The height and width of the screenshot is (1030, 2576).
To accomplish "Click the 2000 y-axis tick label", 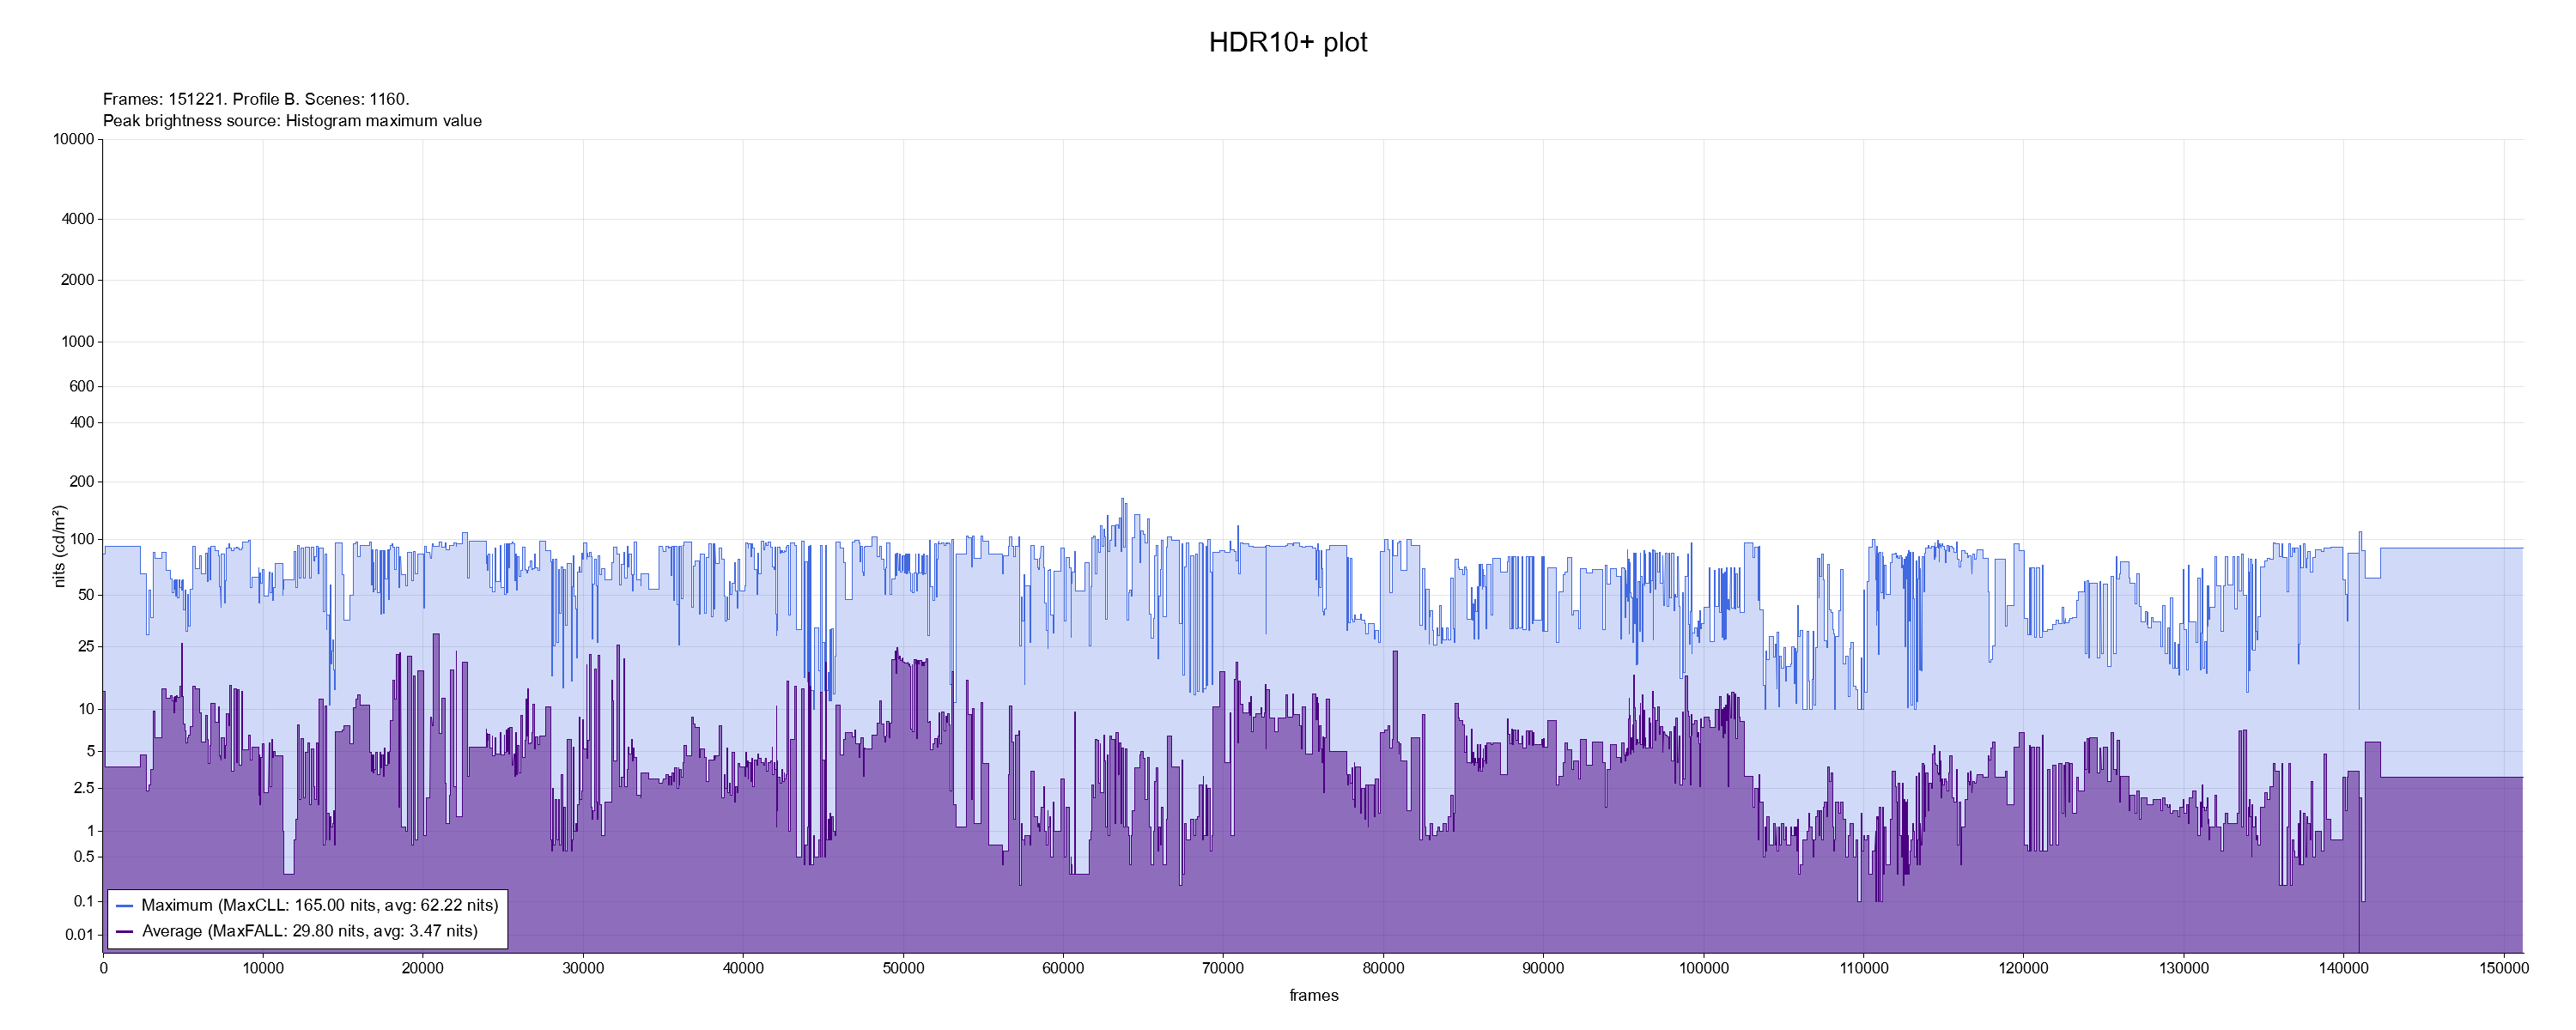I will [77, 280].
